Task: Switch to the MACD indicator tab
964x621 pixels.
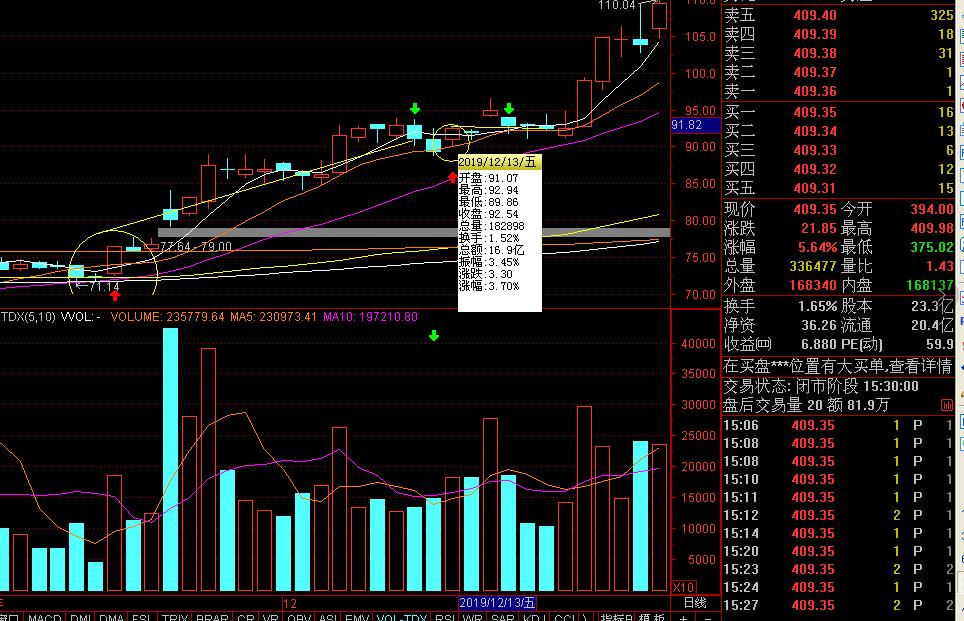Action: (x=45, y=617)
